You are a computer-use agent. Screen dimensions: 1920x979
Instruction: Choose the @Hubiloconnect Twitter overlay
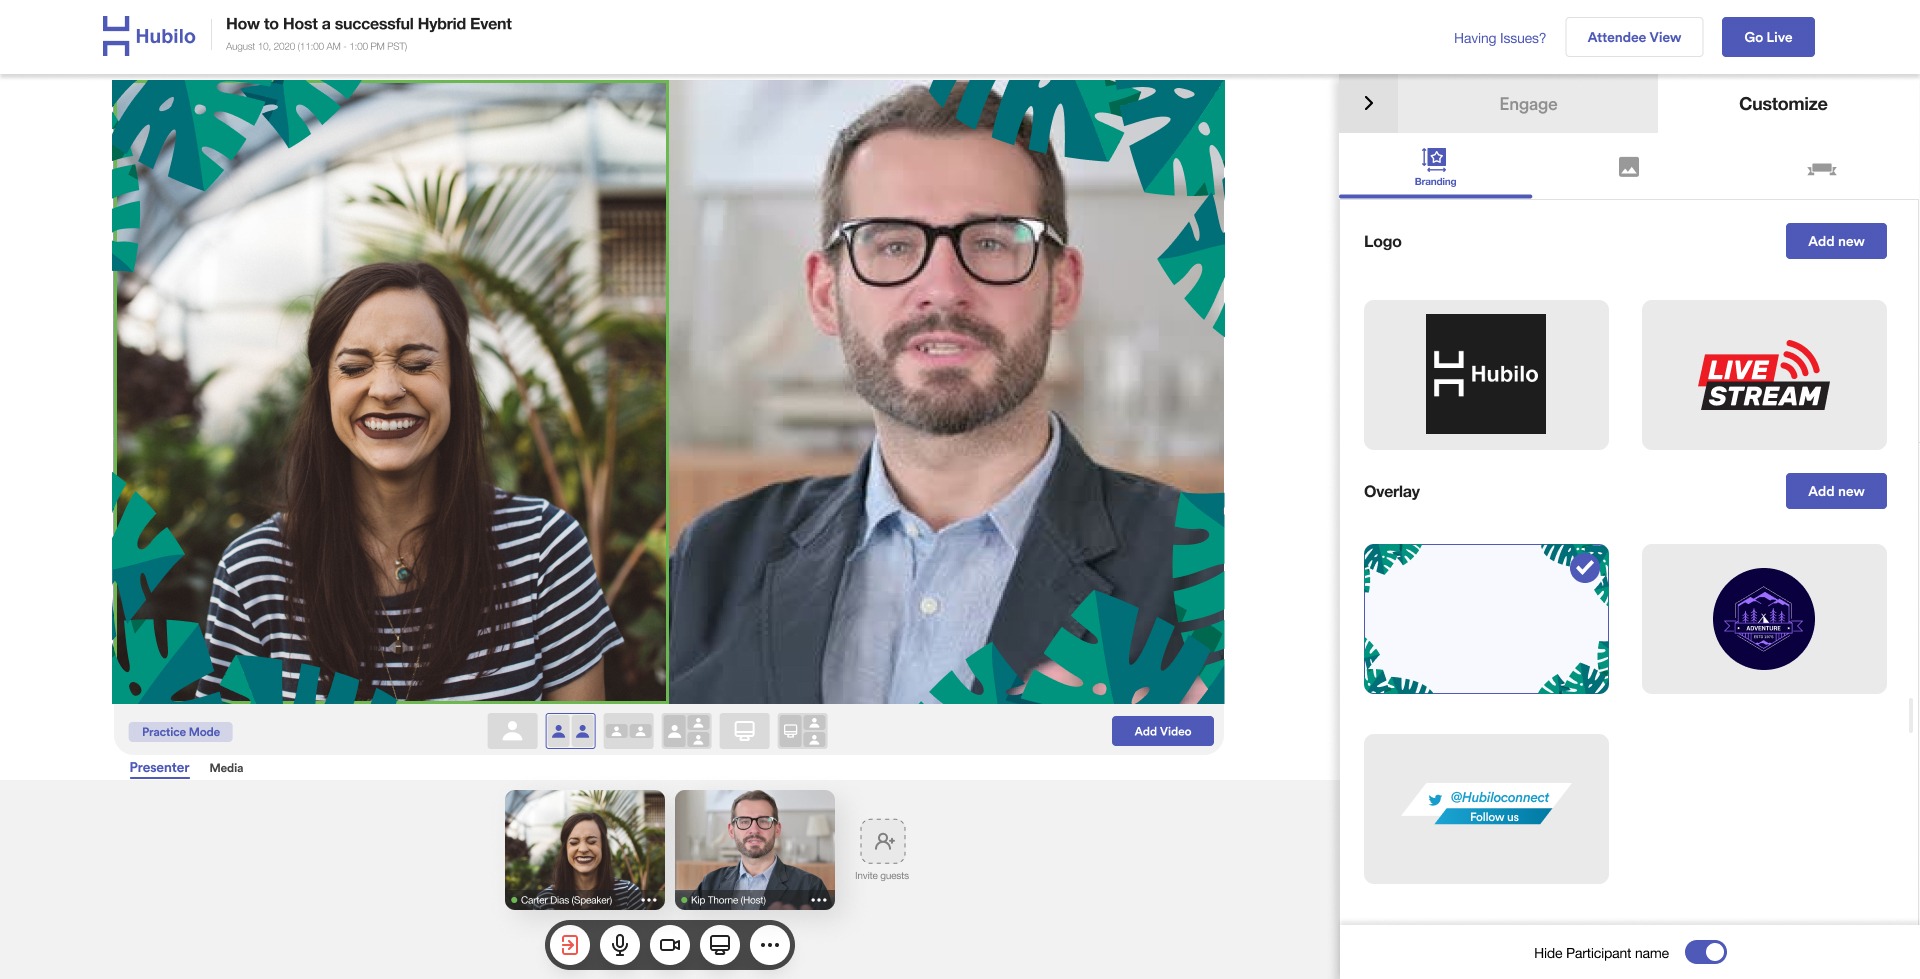pos(1486,809)
